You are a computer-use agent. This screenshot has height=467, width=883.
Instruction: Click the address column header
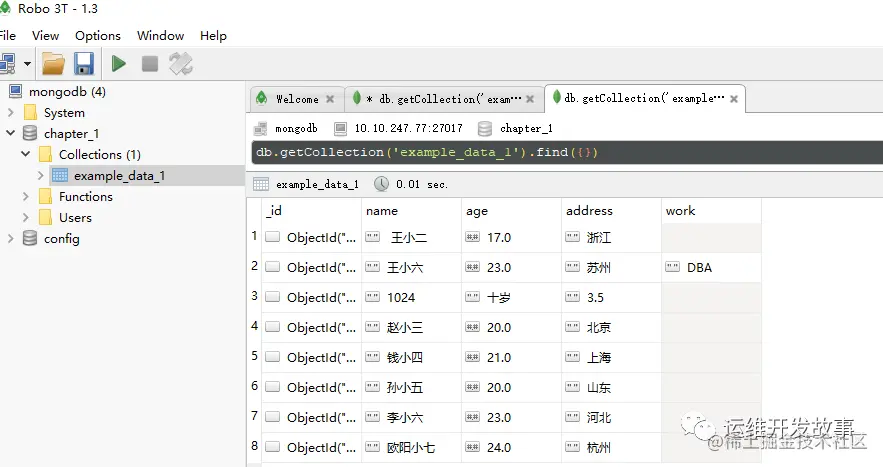tap(611, 211)
